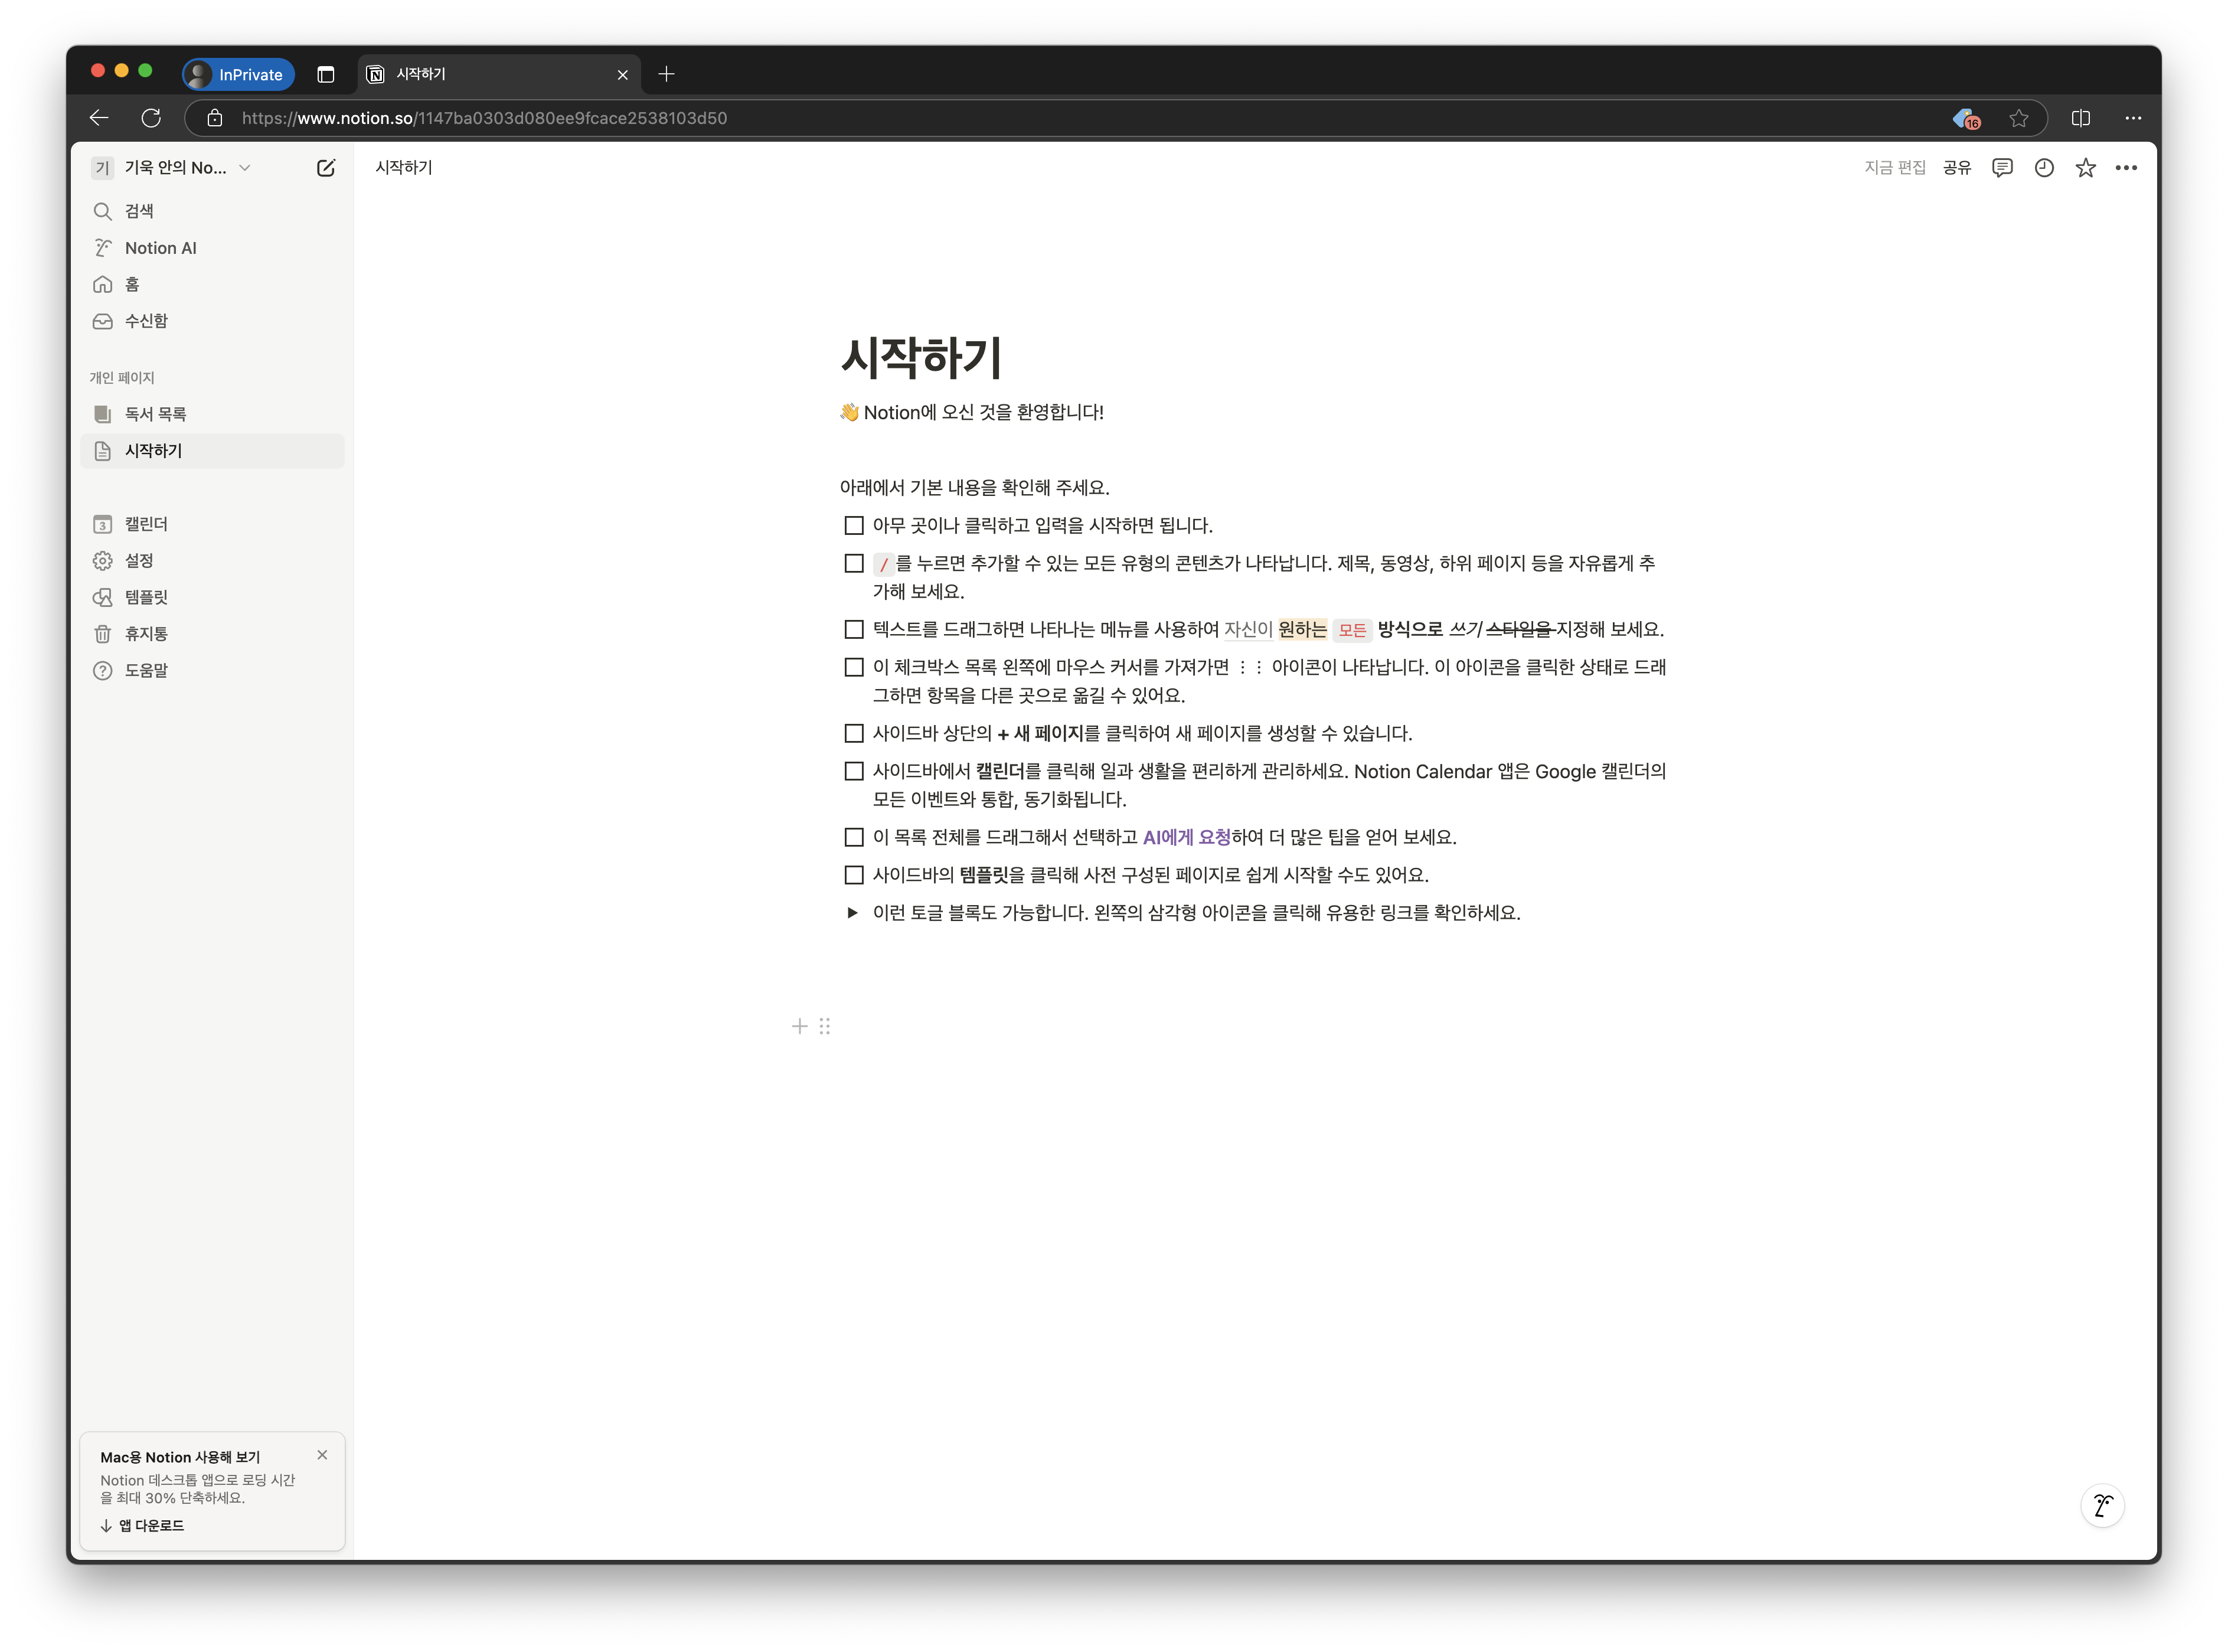Check '사이드바 상단의 + 새 페이지' checkbox
2228x1652 pixels.
pyautogui.click(x=853, y=733)
